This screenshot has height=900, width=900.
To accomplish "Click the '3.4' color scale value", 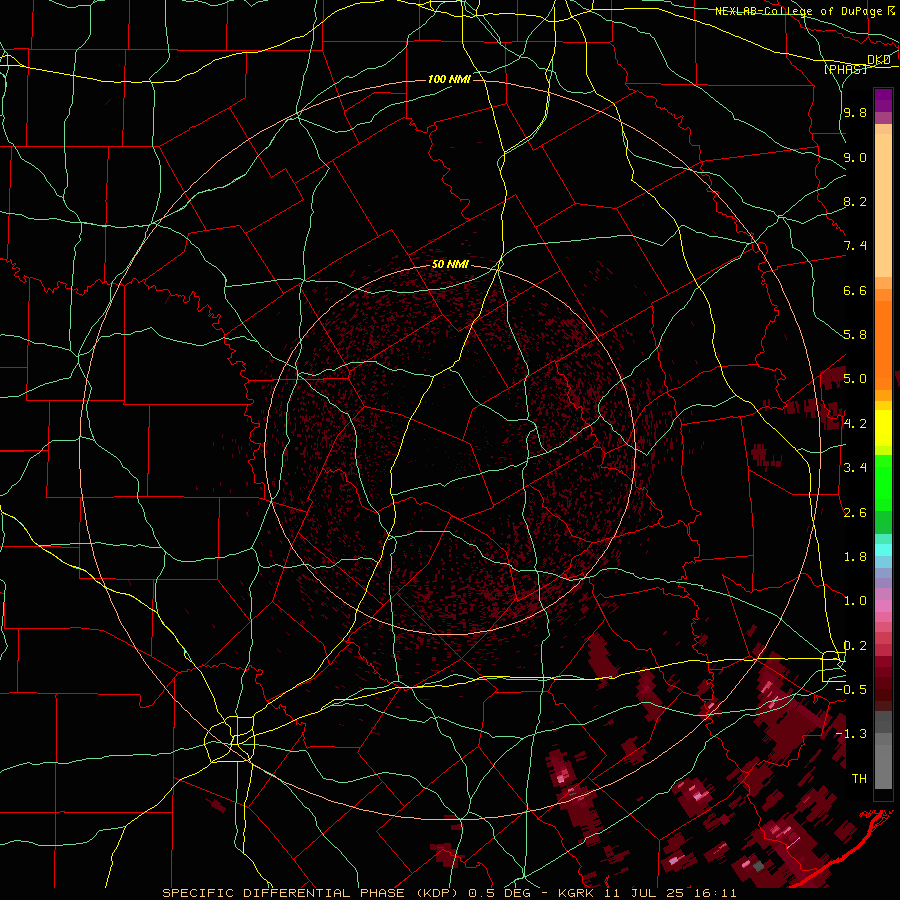I will (855, 468).
